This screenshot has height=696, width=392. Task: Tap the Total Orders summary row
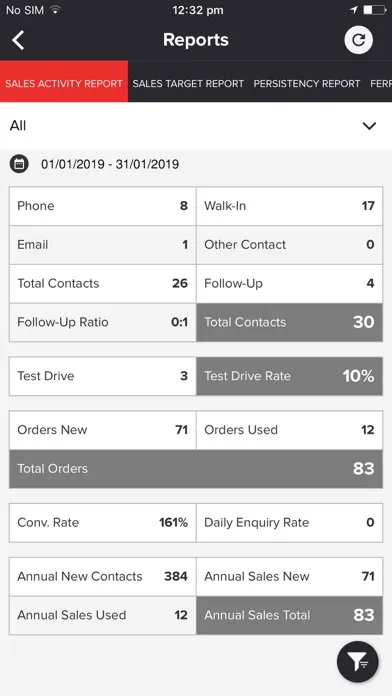196,469
